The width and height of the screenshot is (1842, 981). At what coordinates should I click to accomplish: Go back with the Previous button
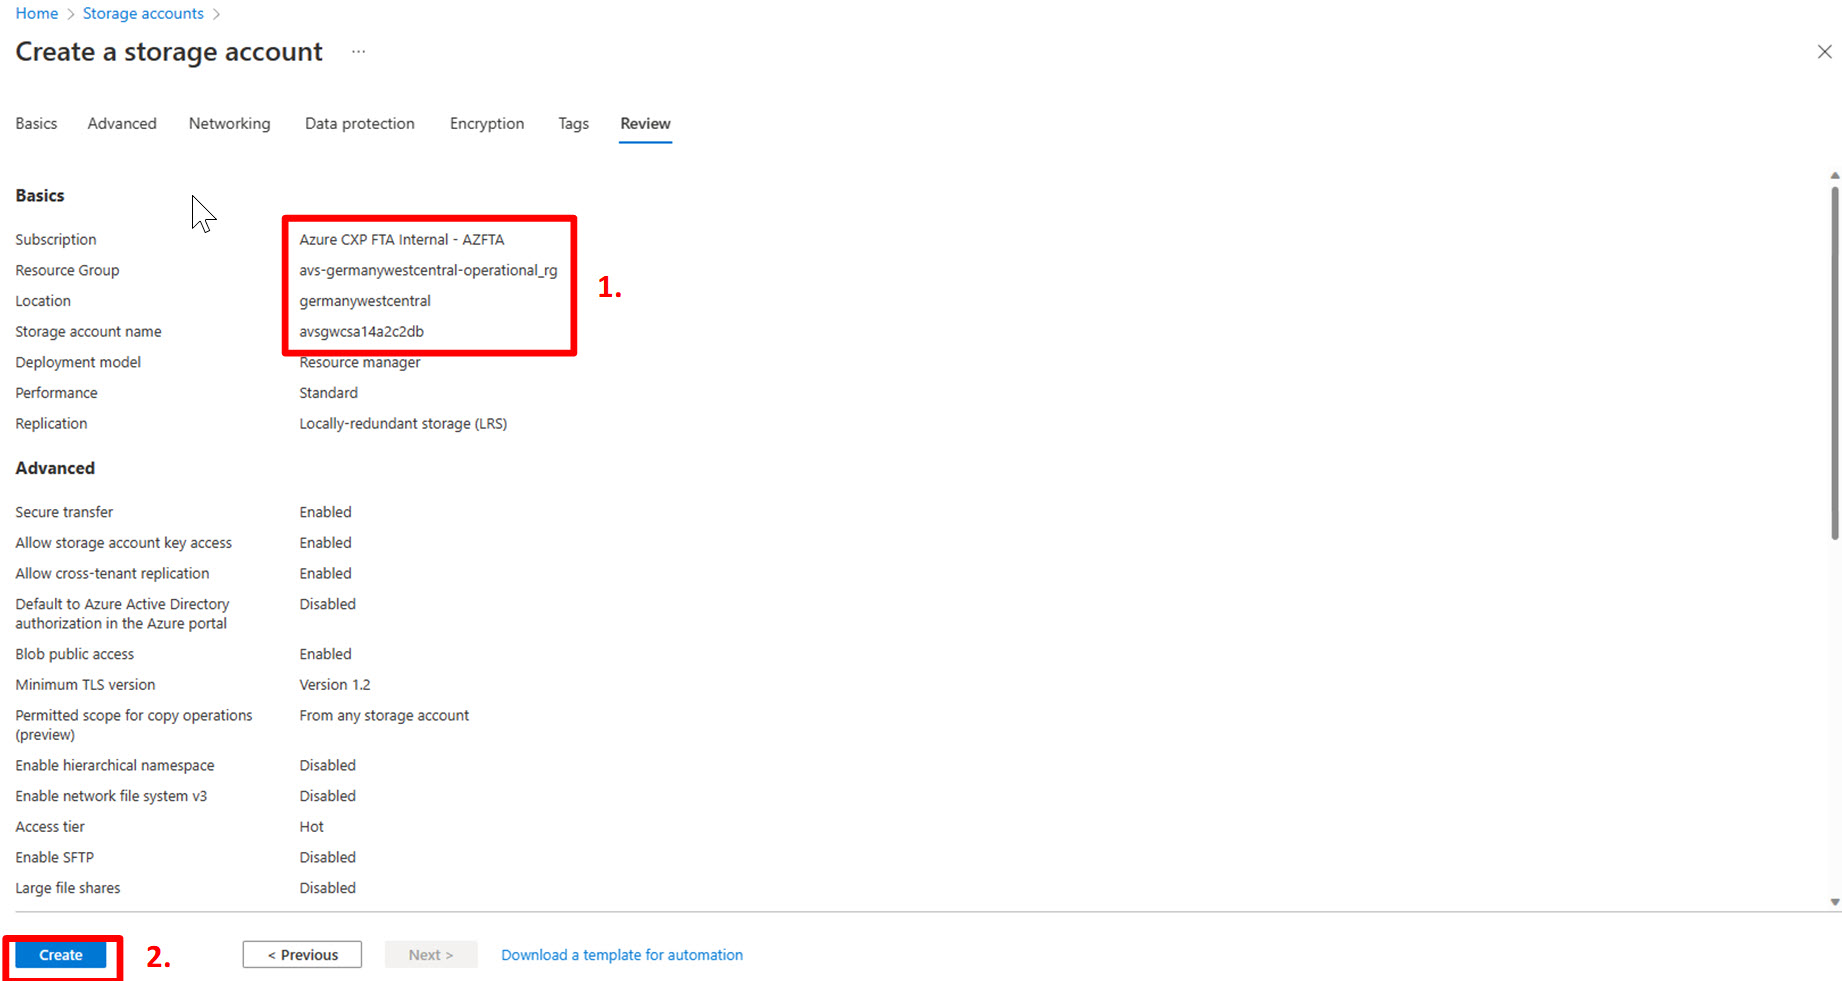tap(302, 954)
